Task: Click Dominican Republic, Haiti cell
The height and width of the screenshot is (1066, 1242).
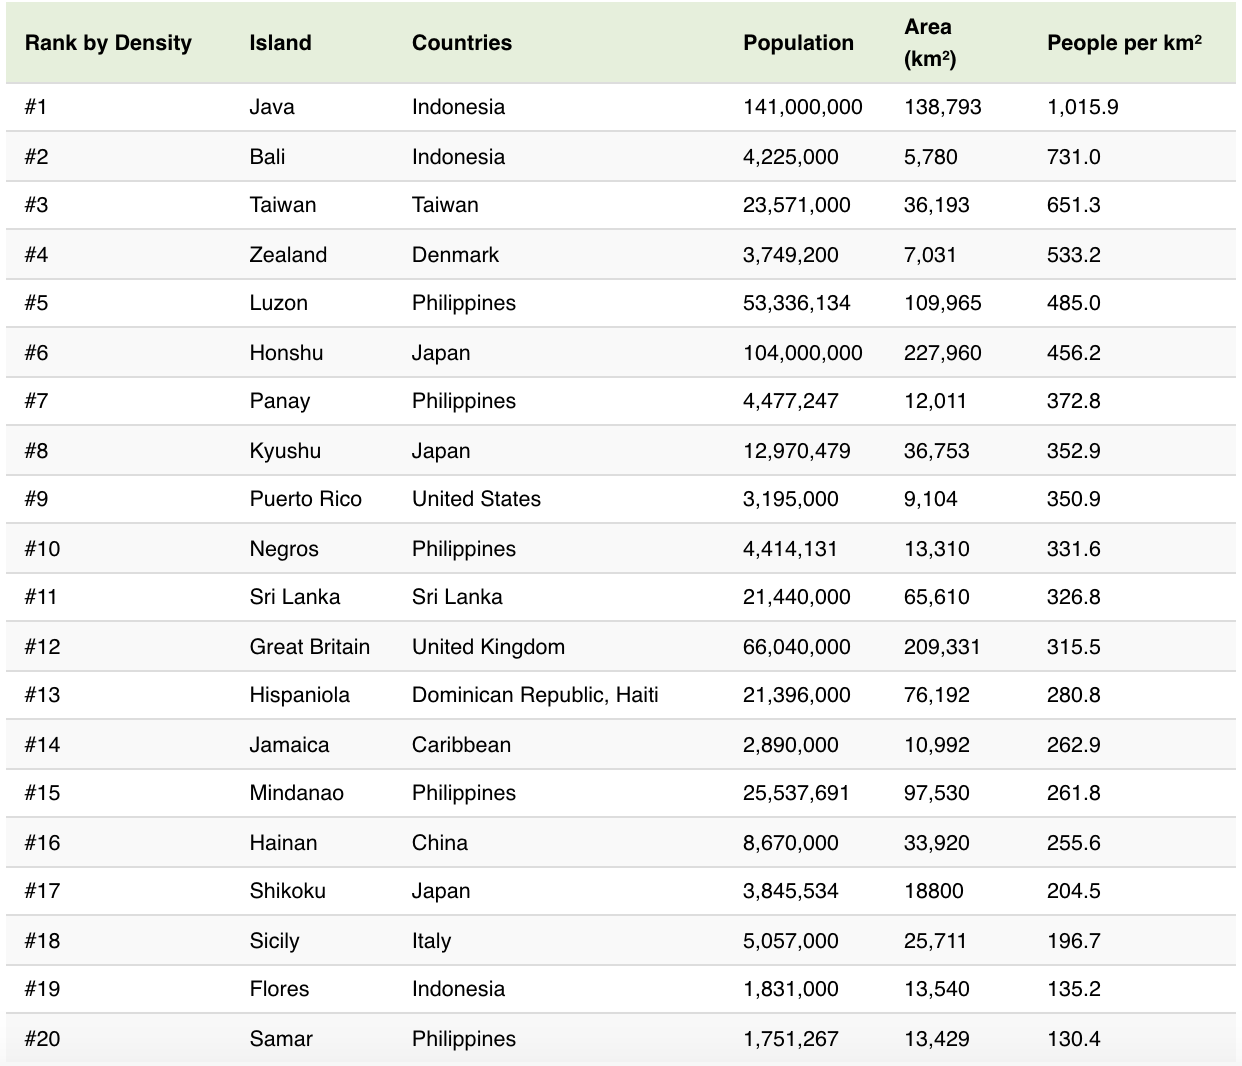Action: [x=535, y=695]
